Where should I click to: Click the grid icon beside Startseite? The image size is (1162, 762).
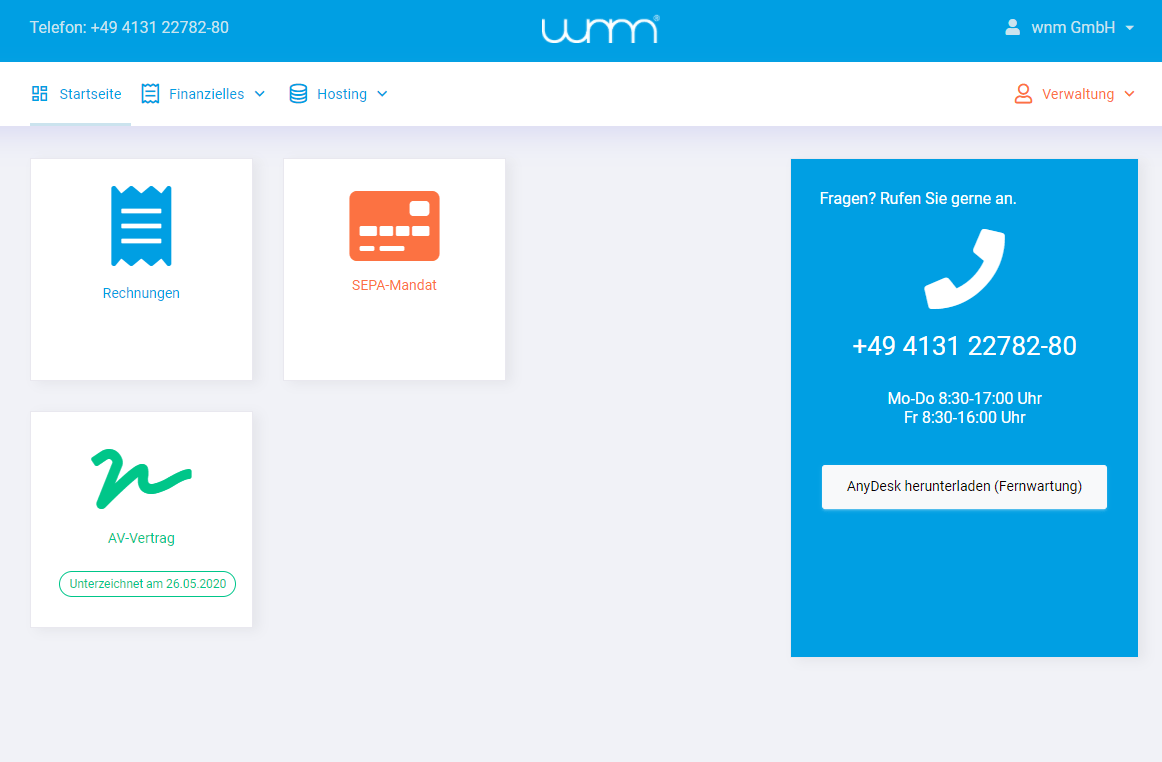pyautogui.click(x=39, y=93)
